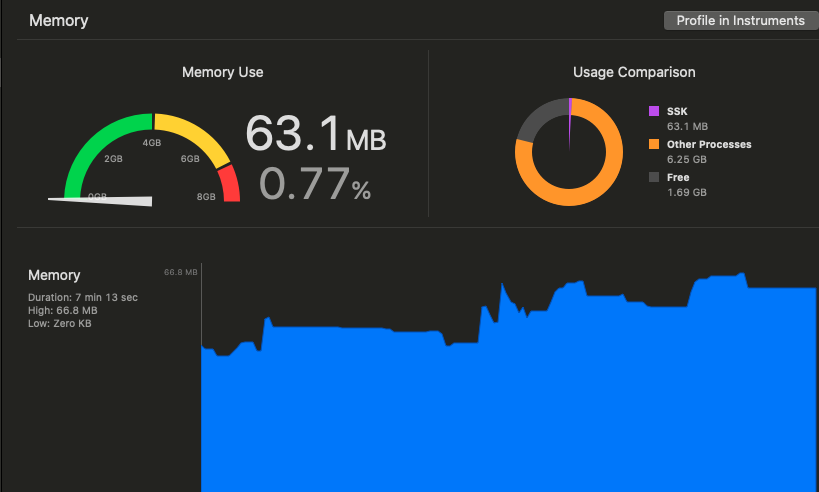Click the orange Other Processes legend swatch
This screenshot has height=492, width=819.
(653, 144)
